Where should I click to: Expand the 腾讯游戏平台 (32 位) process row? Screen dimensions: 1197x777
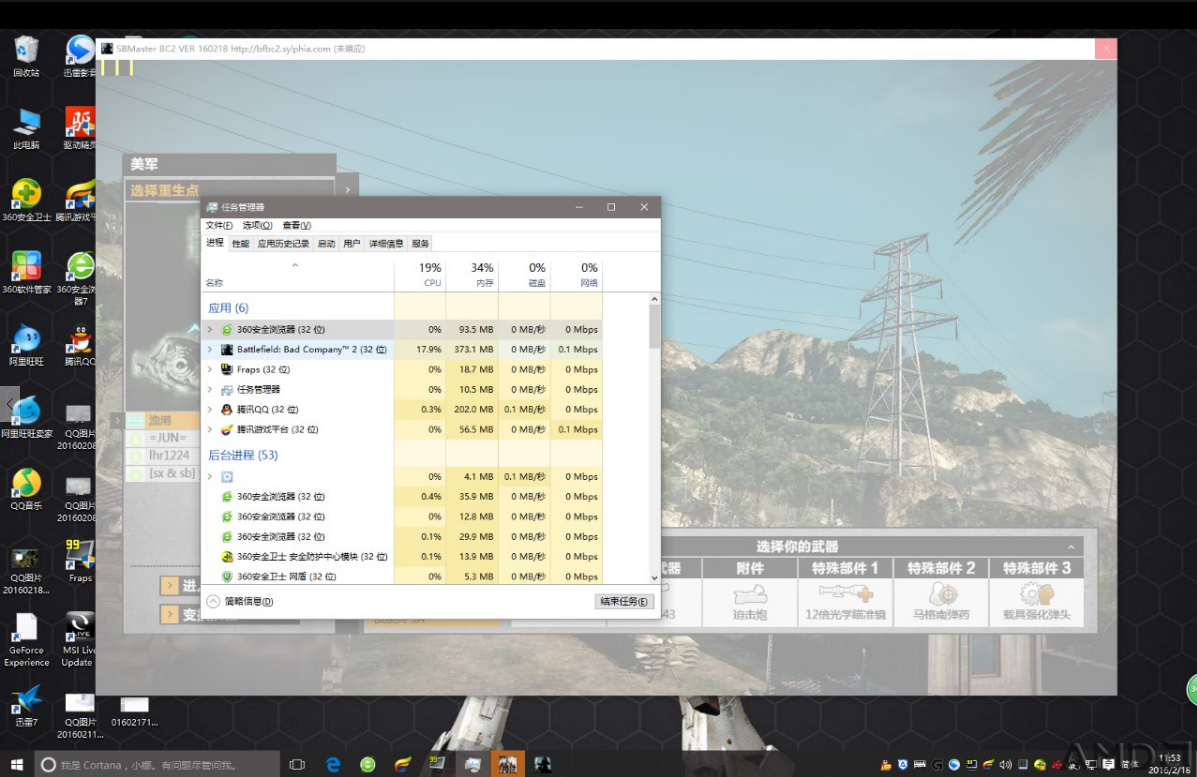coord(210,429)
